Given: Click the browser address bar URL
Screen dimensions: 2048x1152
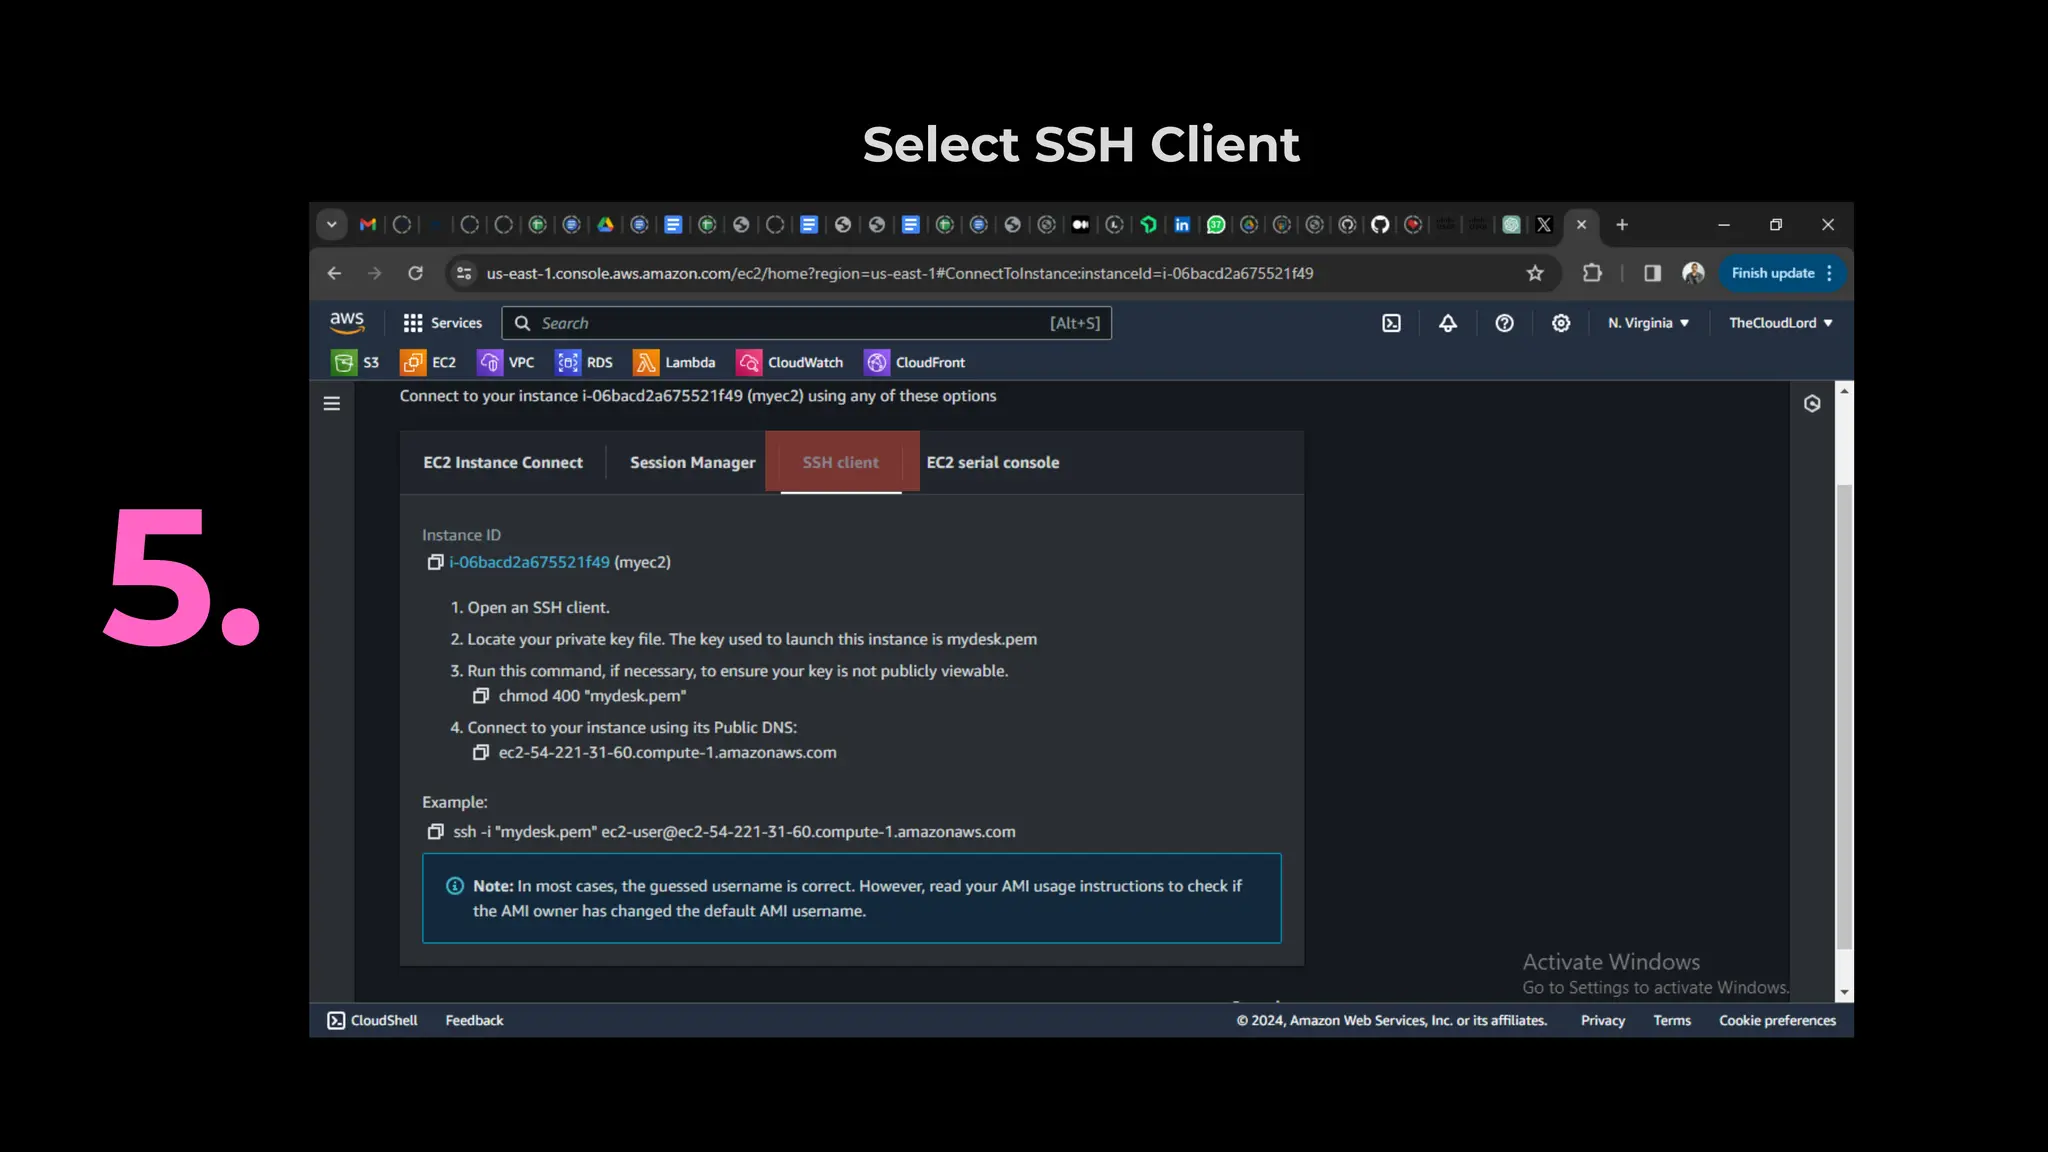Looking at the screenshot, I should pos(900,273).
